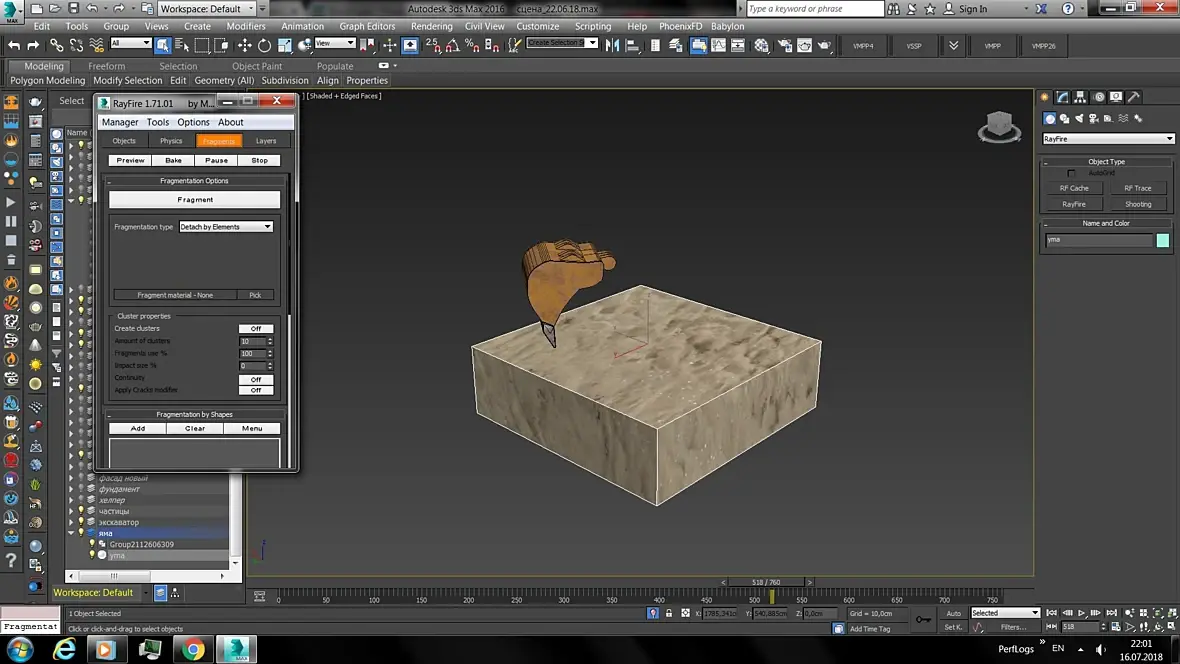Toggle the Angle Snap icon
The image size is (1180, 664).
[452, 46]
